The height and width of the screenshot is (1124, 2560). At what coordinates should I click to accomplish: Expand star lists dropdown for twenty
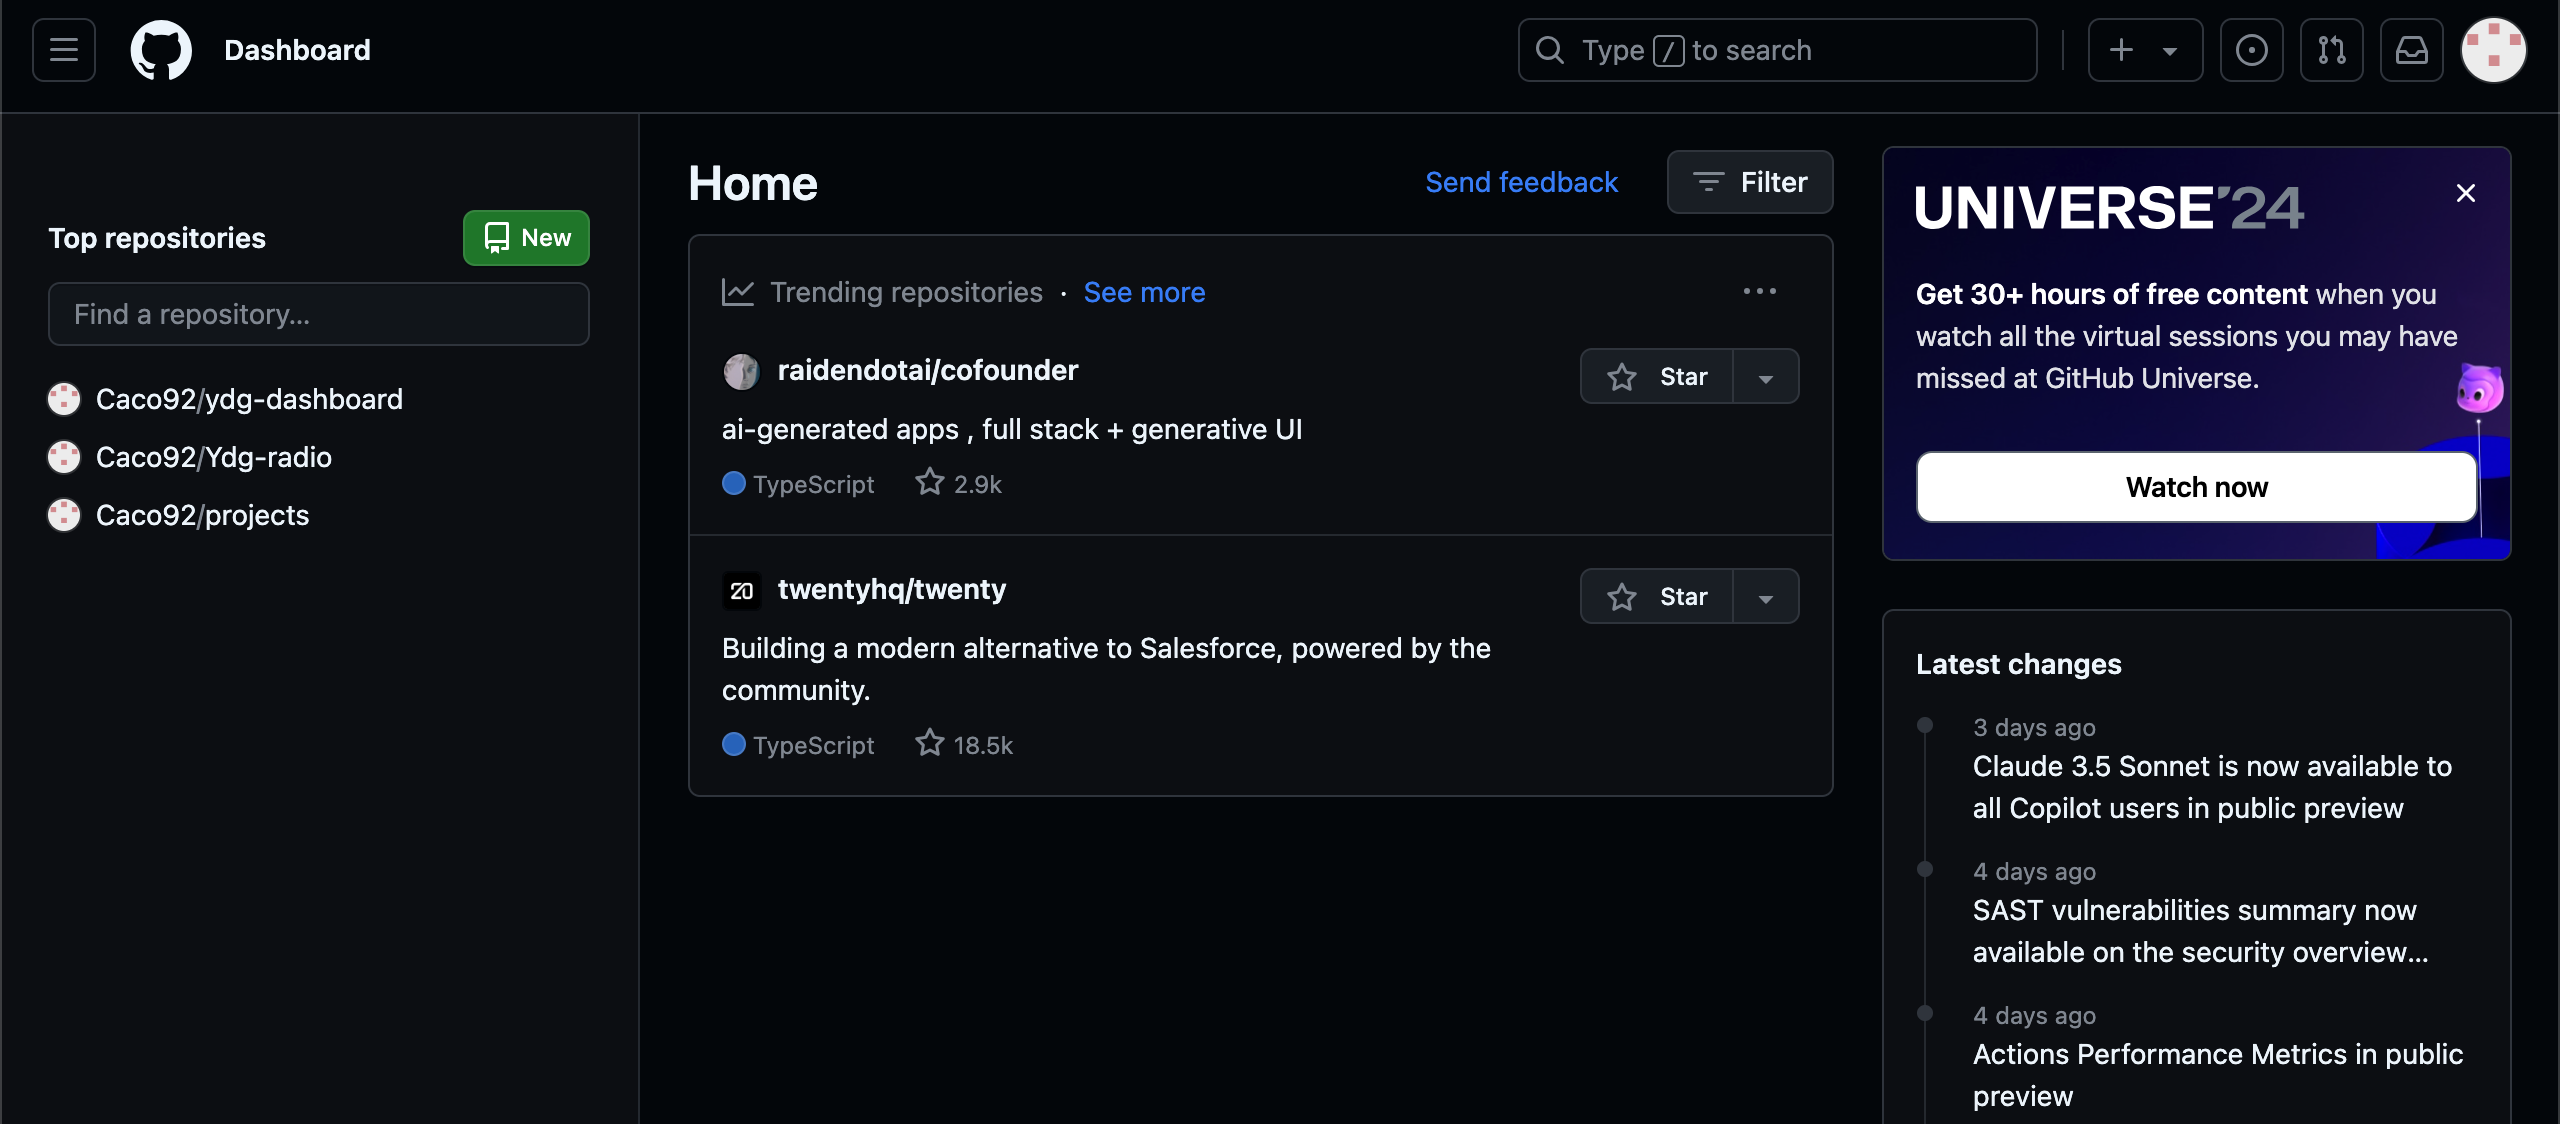pos(1766,596)
